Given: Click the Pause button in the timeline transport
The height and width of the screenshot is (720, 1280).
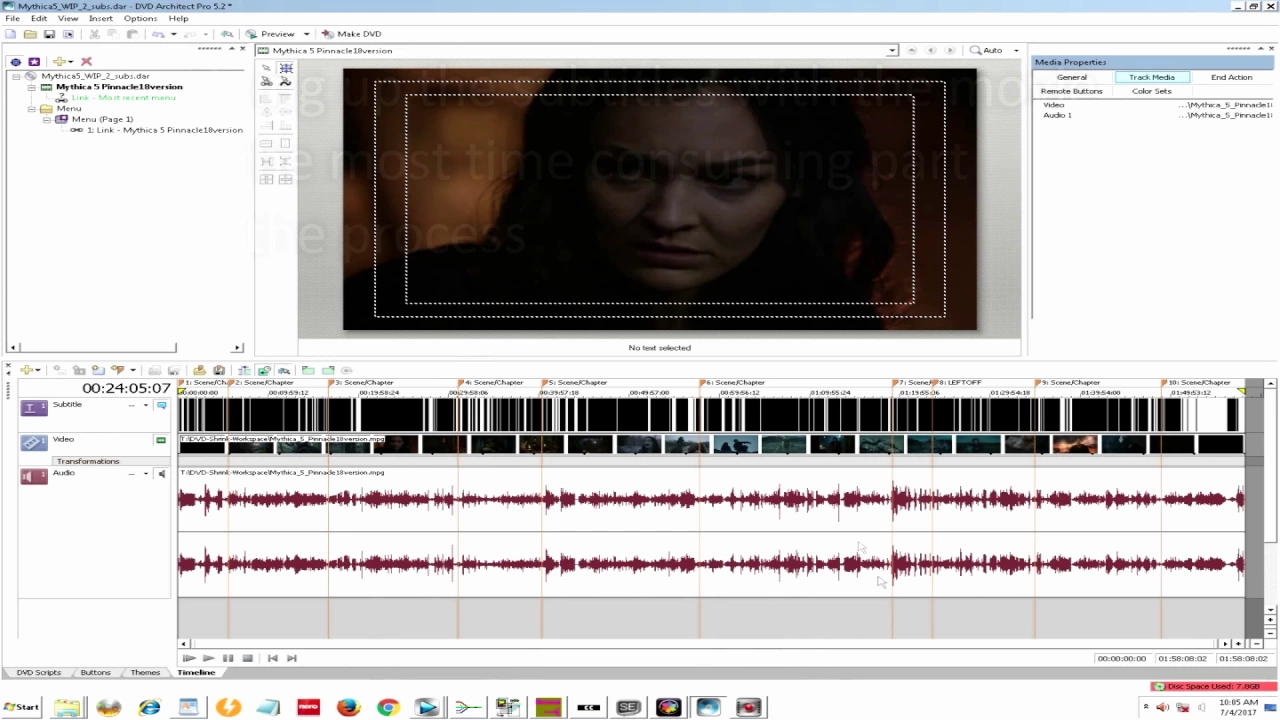Looking at the screenshot, I should 228,658.
